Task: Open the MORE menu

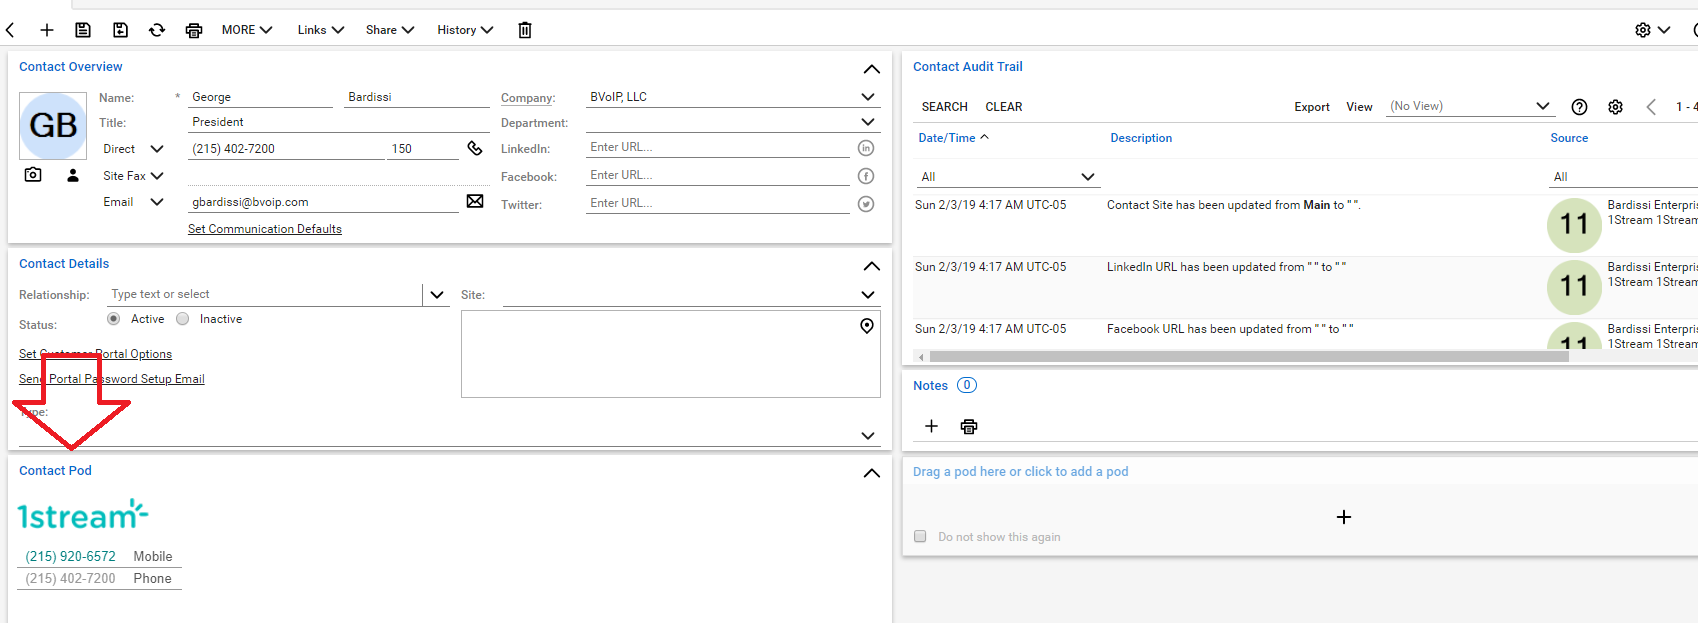Action: (247, 30)
